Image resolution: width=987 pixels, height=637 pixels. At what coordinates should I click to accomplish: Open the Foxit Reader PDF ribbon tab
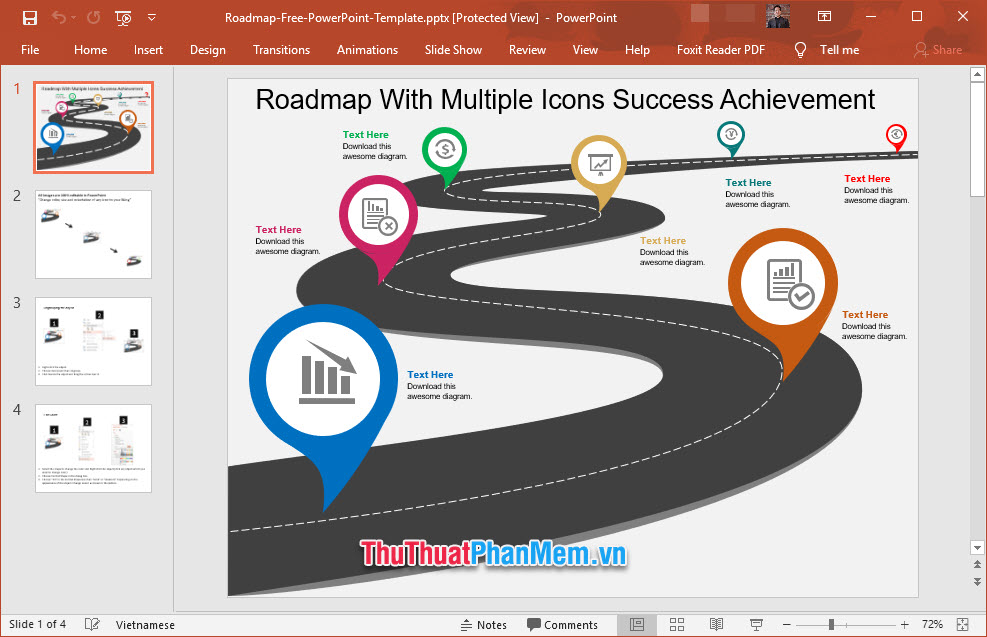pyautogui.click(x=720, y=49)
